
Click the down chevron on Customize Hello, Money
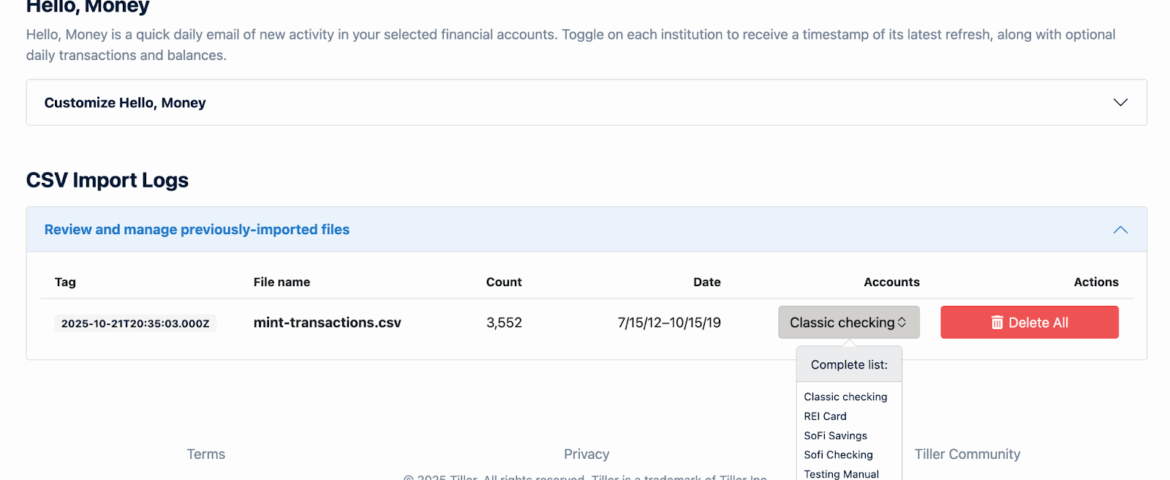click(x=1121, y=103)
